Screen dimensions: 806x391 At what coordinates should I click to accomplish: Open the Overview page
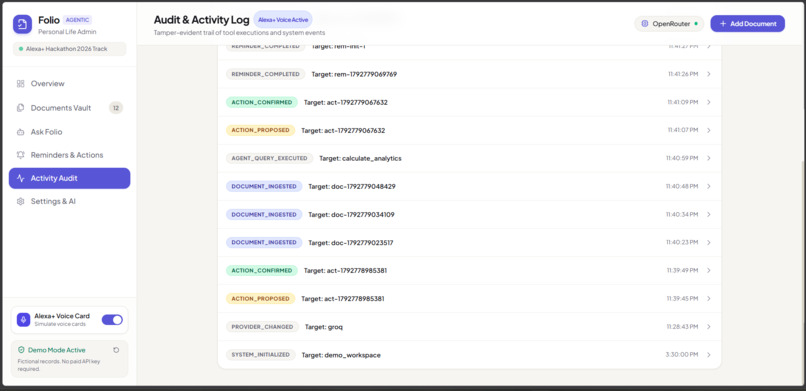tap(69, 84)
